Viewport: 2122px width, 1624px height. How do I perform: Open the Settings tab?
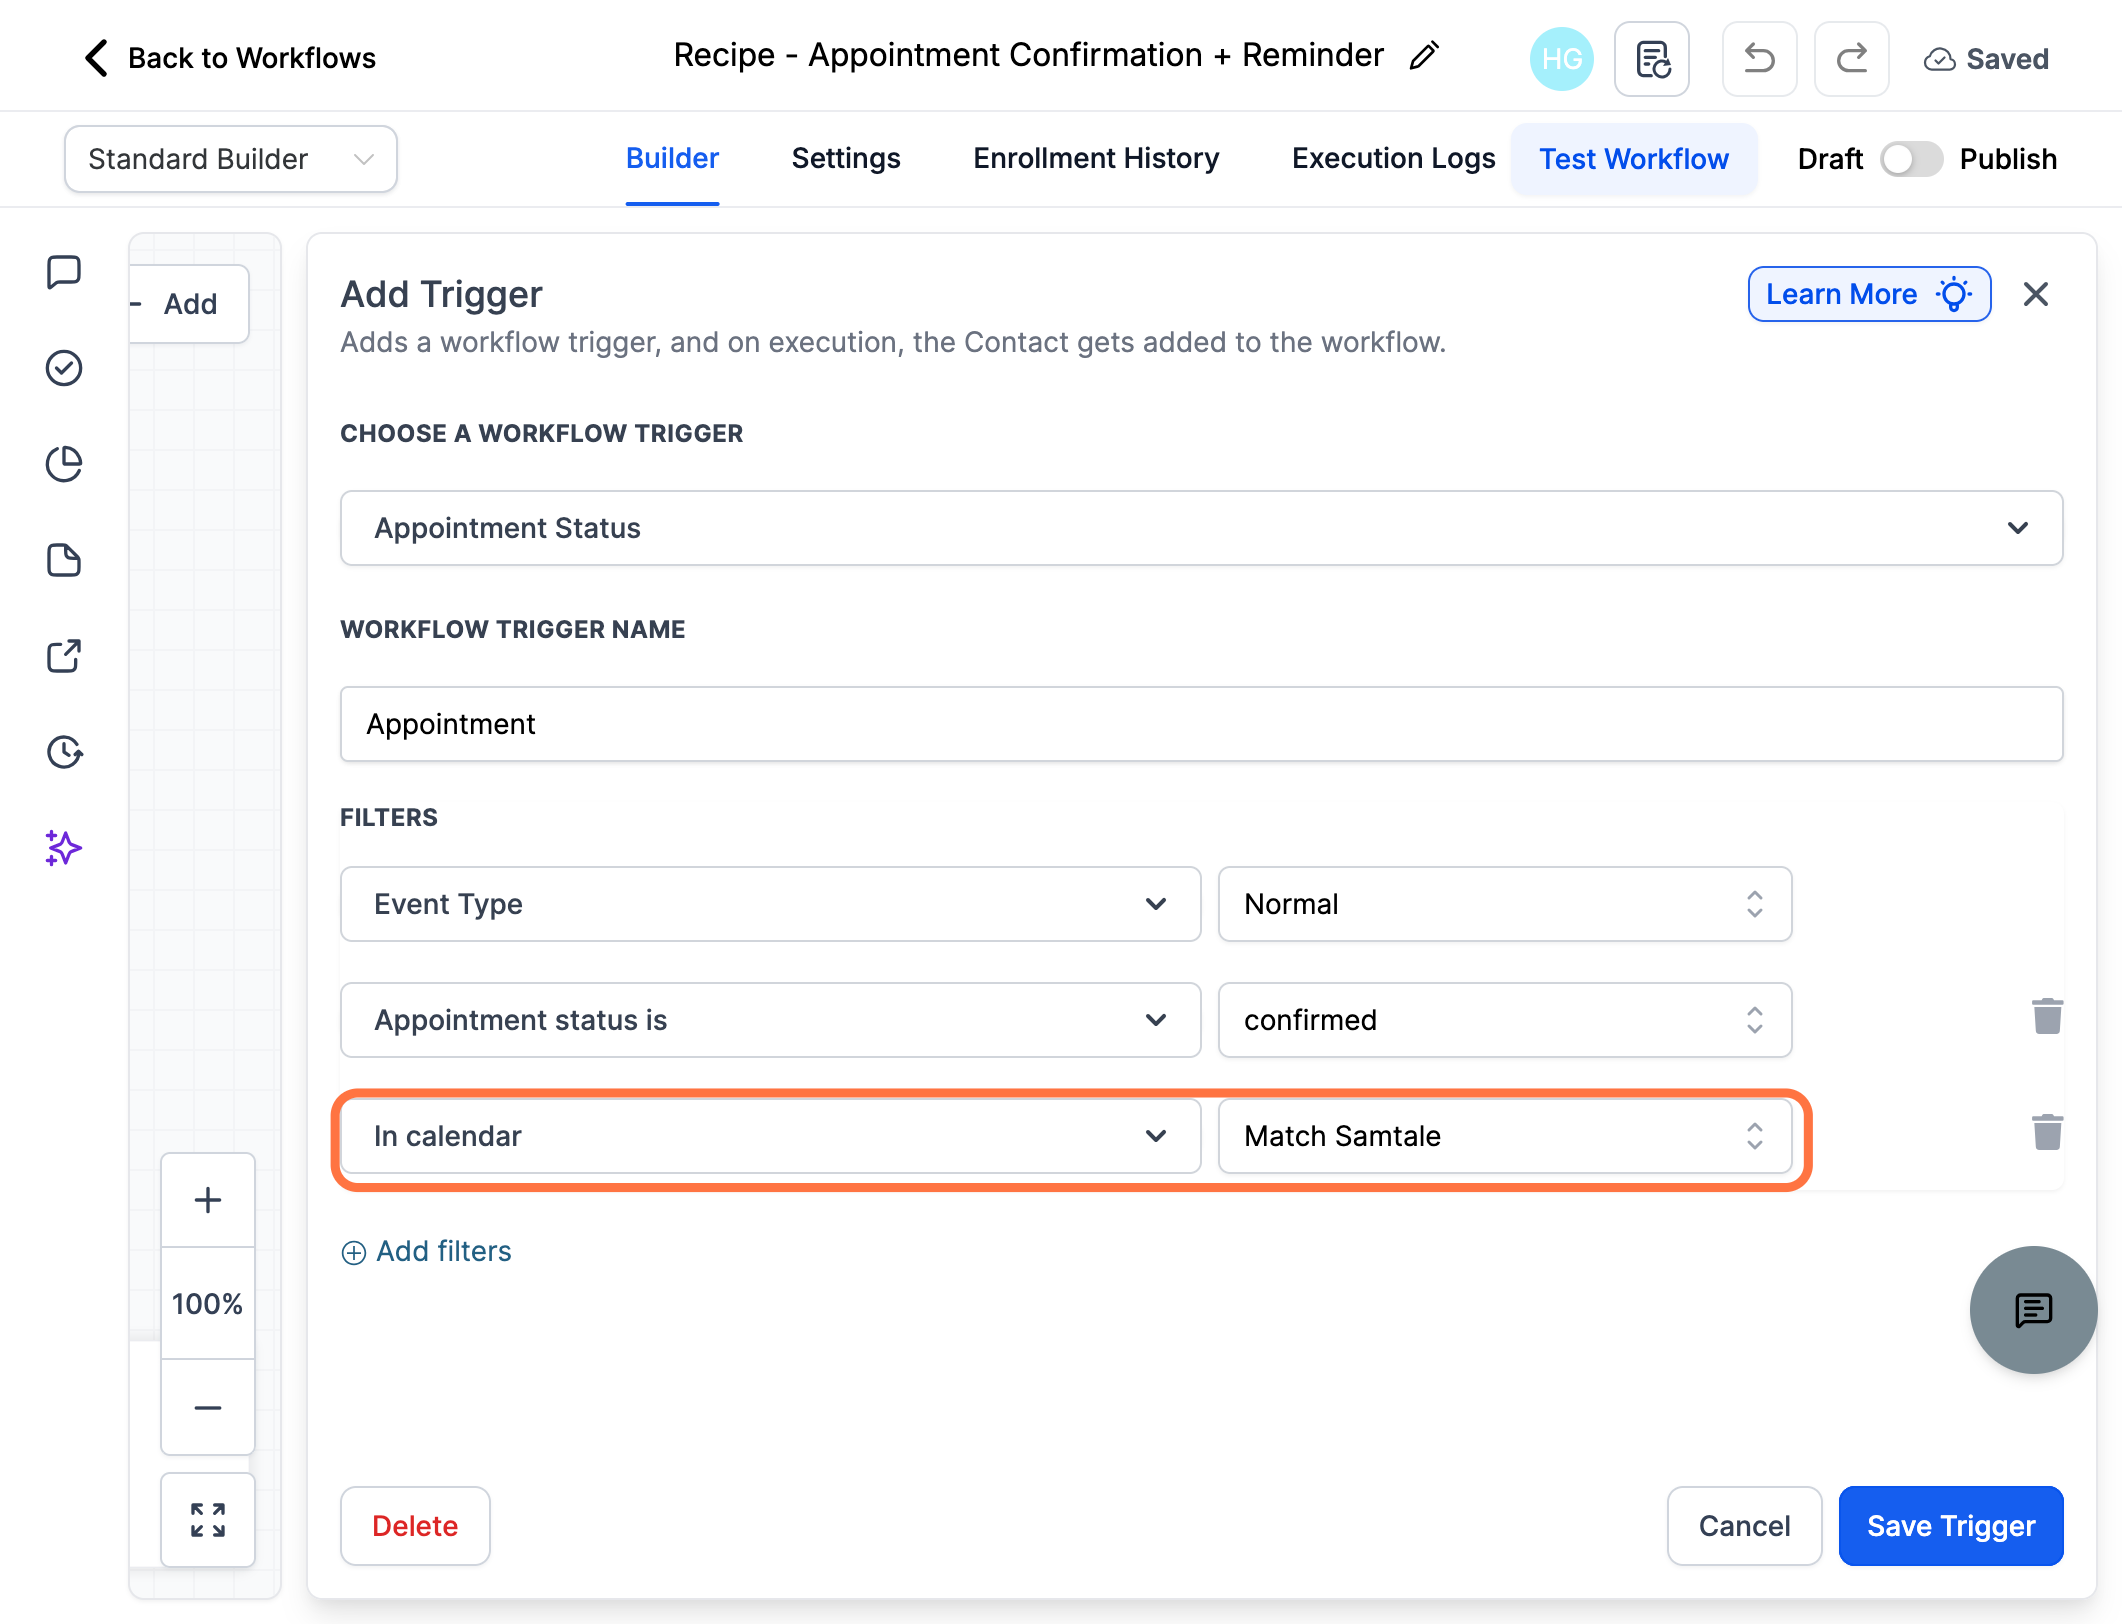click(846, 159)
